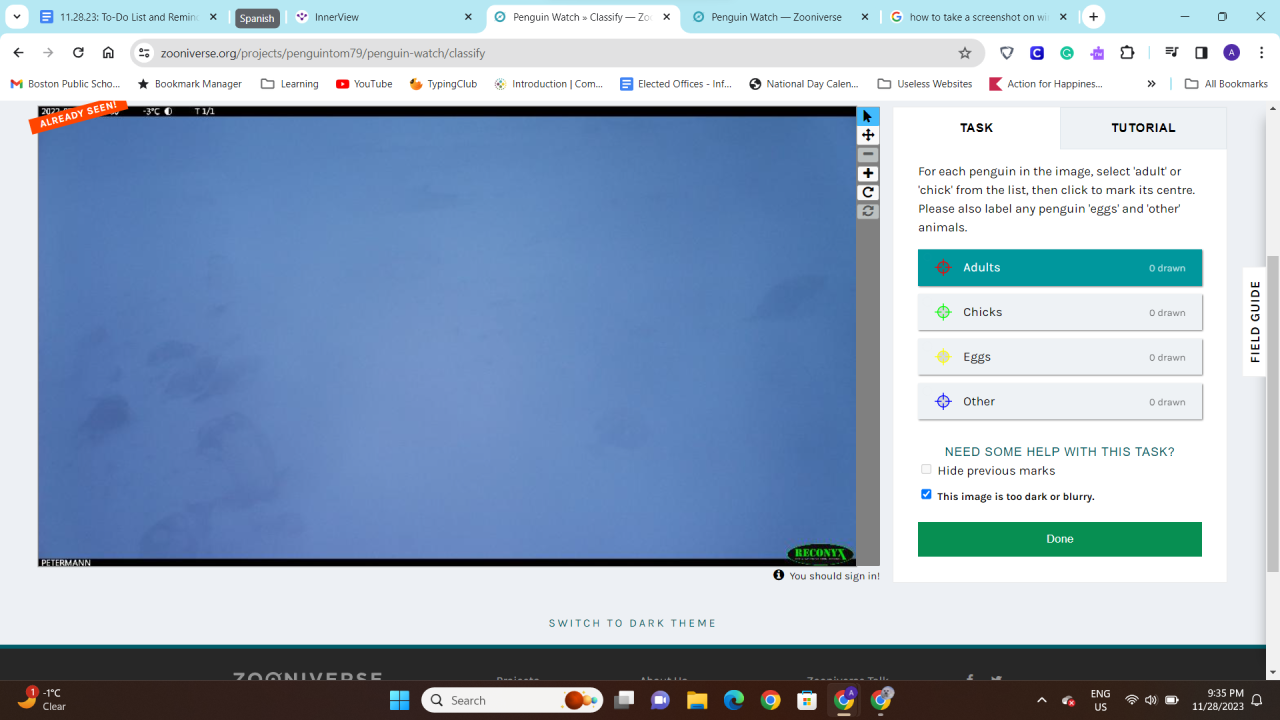Open the taskbar weather widget
This screenshot has height=720, width=1280.
point(42,699)
